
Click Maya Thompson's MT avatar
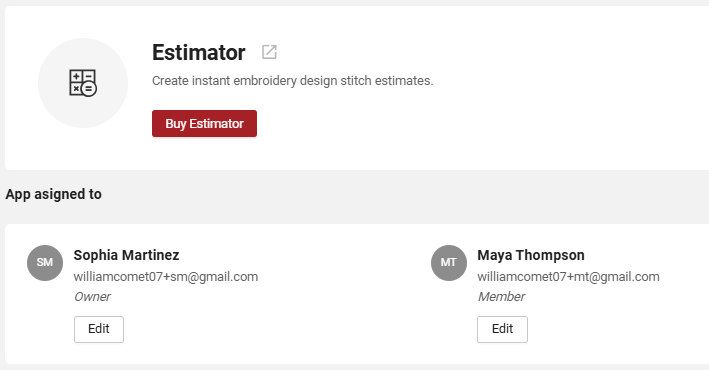(449, 263)
